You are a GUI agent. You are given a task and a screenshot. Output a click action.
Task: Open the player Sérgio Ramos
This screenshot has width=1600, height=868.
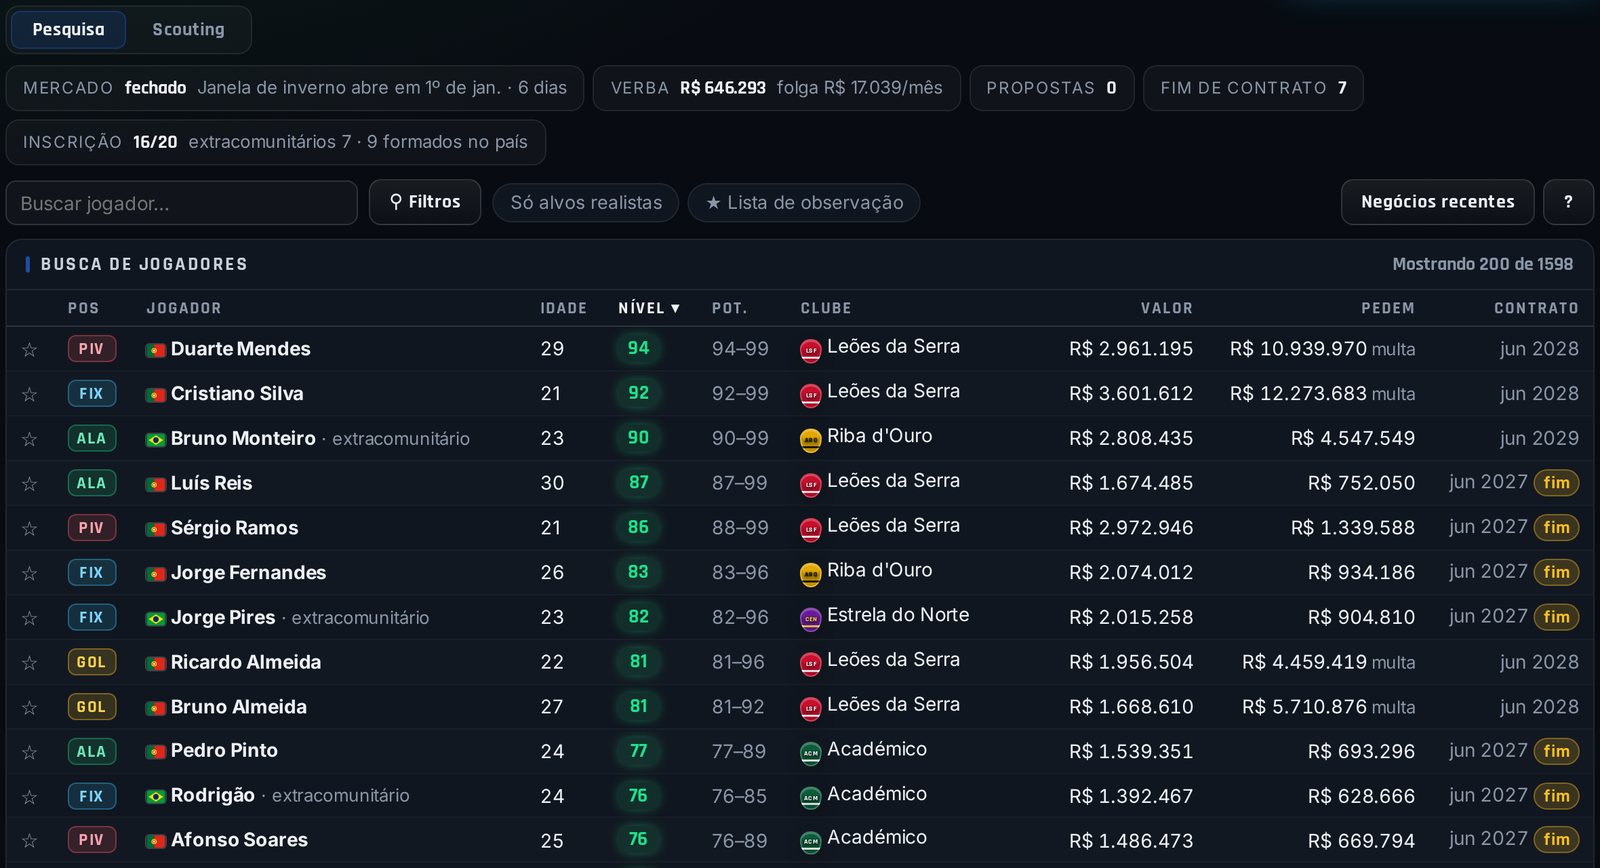tap(234, 528)
